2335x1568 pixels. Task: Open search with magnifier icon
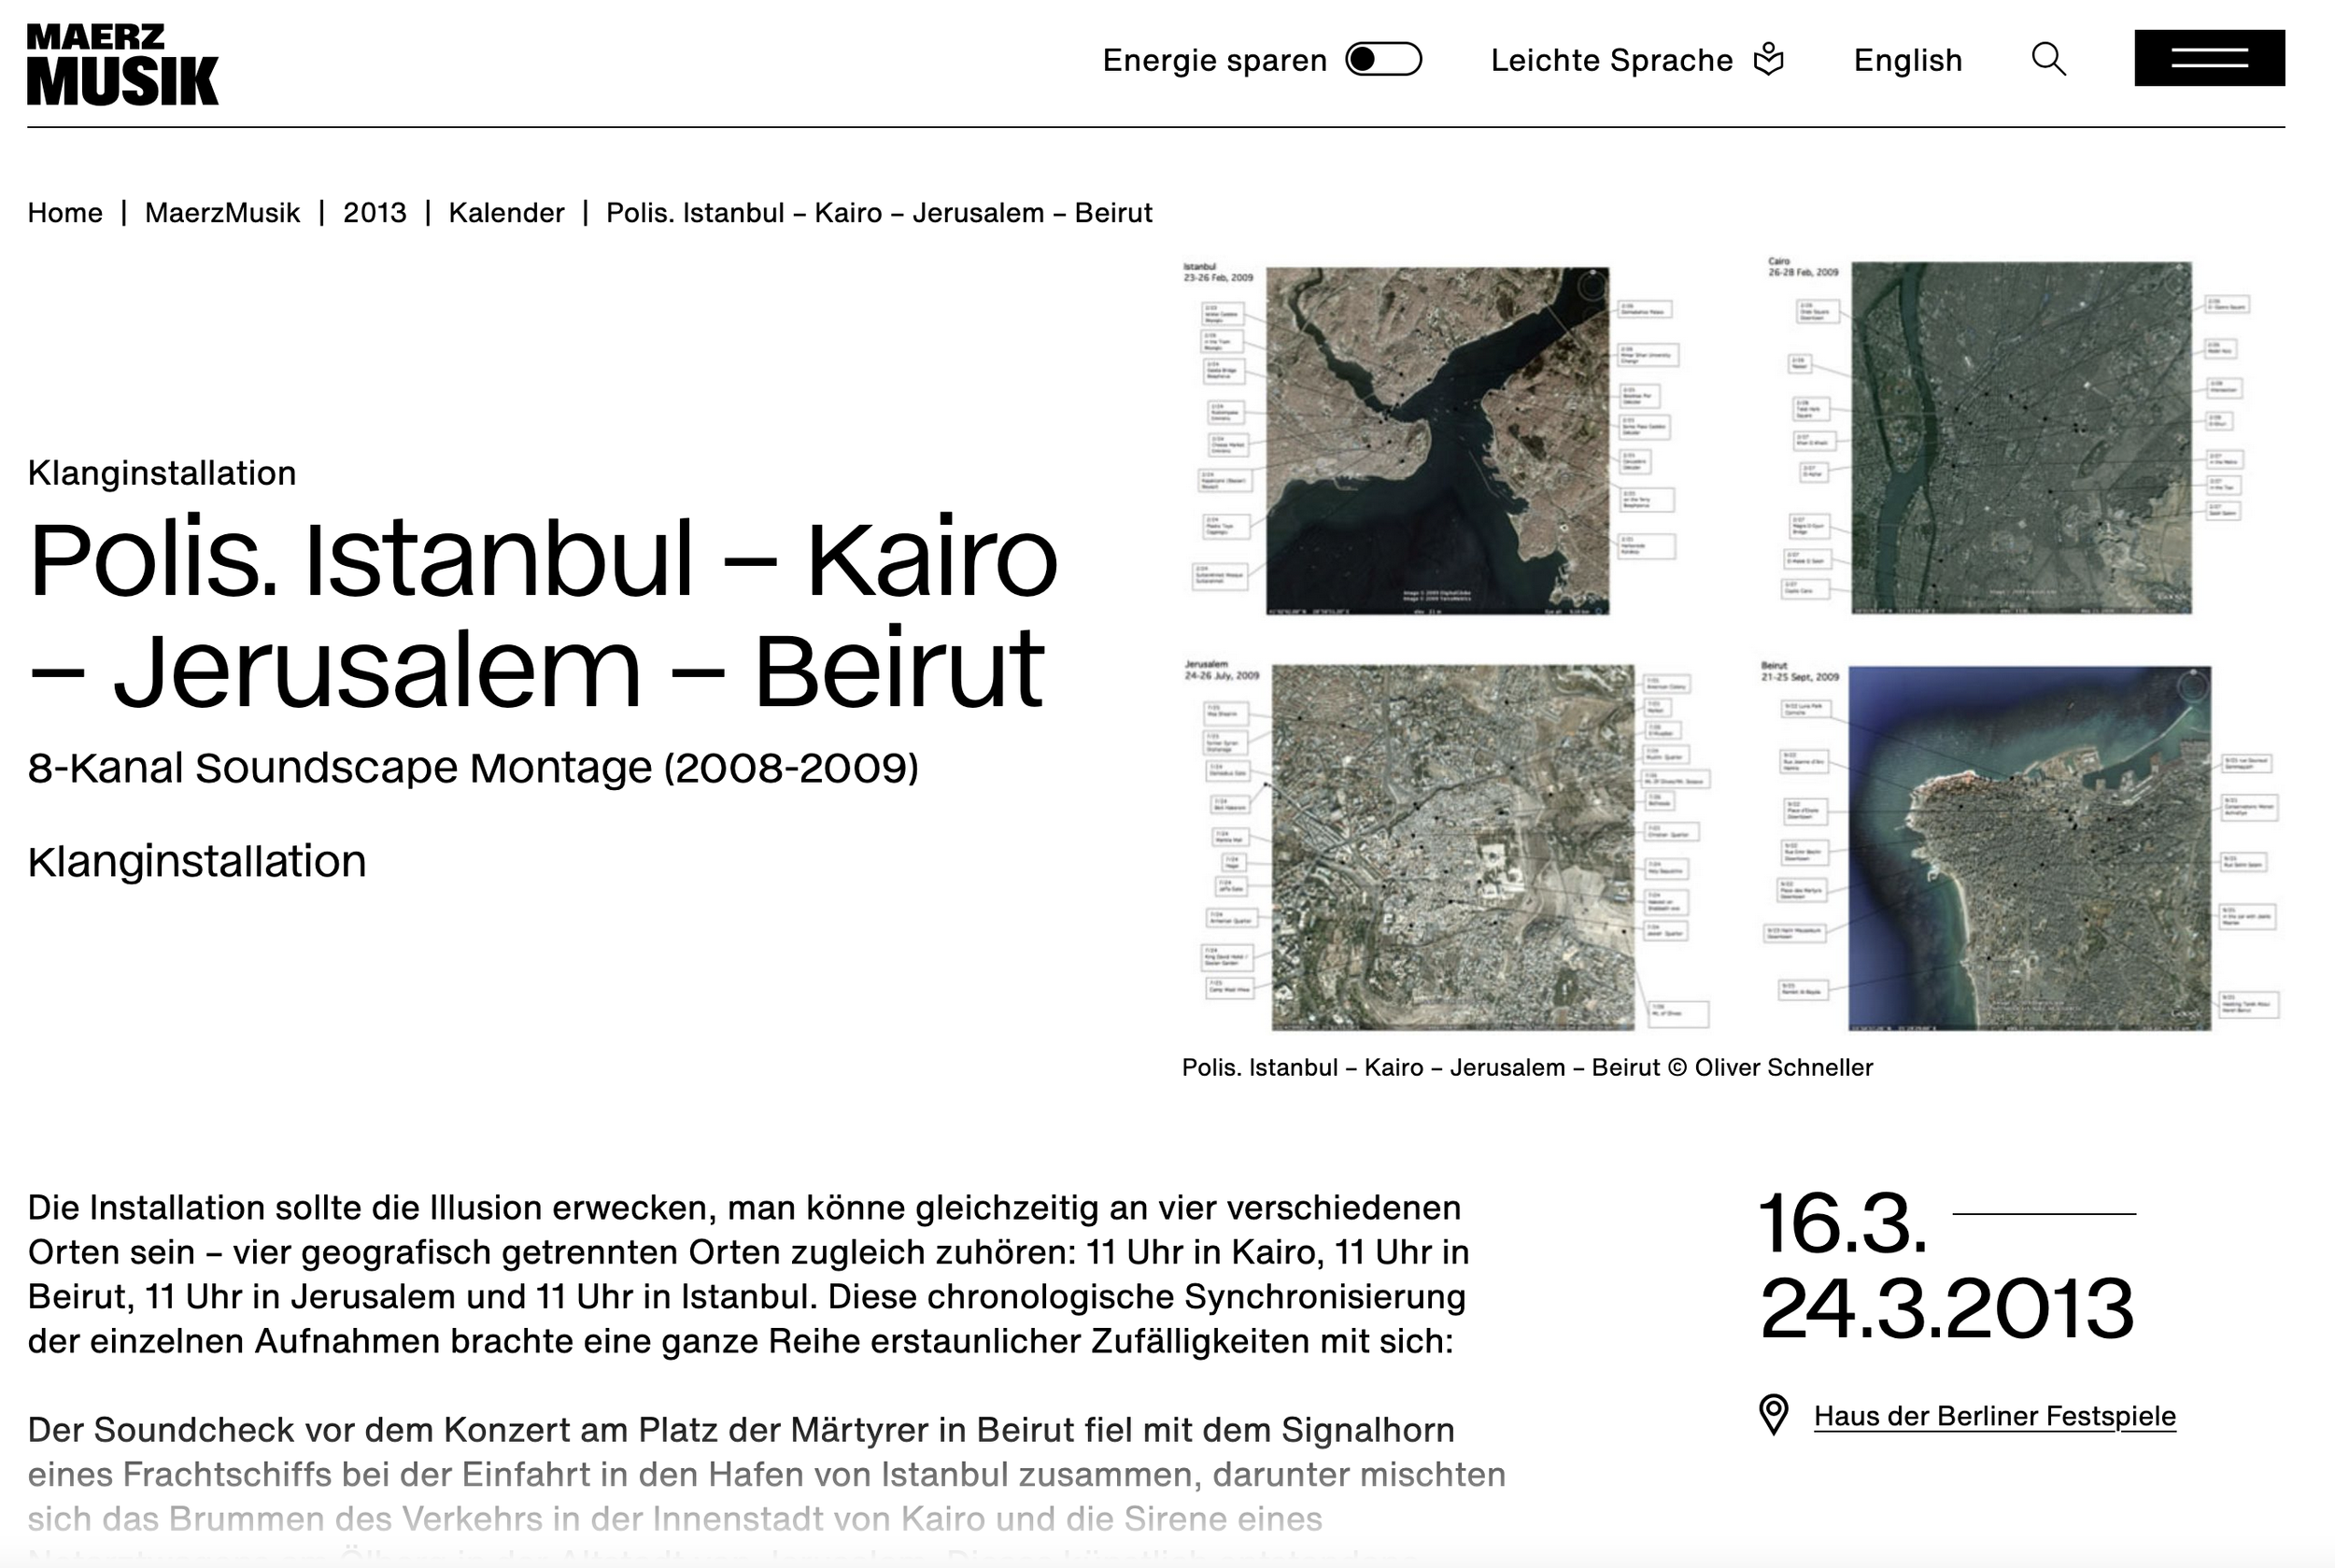(2048, 59)
